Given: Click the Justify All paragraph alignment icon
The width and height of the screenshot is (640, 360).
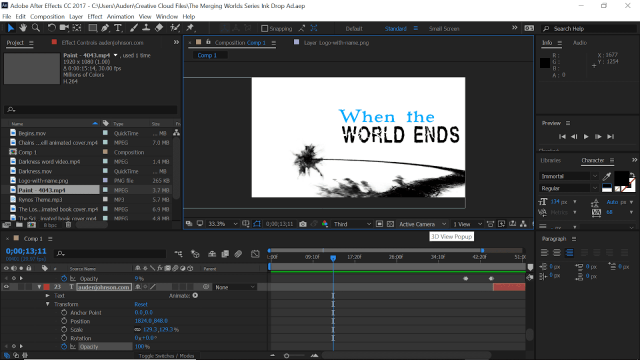Looking at the screenshot, I should coord(624,253).
